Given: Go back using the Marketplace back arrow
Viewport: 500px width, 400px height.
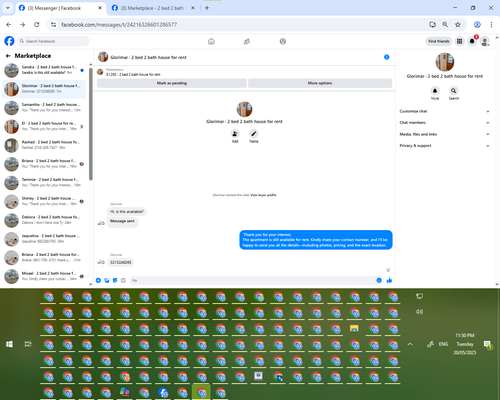Looking at the screenshot, I should [x=8, y=56].
